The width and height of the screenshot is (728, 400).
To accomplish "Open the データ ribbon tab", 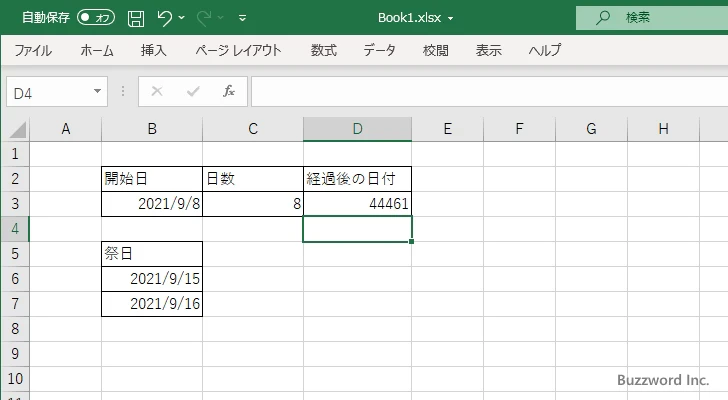I will [379, 50].
